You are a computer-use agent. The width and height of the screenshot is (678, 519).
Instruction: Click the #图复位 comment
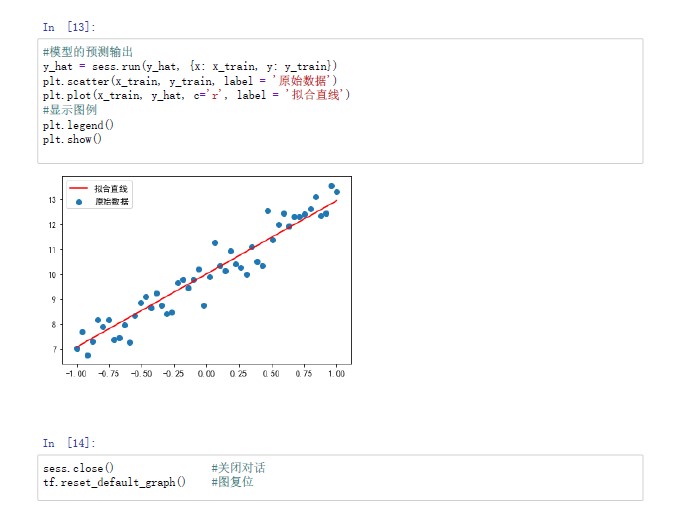point(232,482)
